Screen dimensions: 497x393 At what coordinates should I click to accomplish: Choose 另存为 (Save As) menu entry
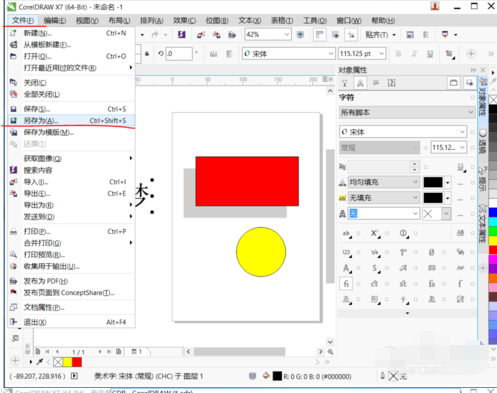(71, 120)
